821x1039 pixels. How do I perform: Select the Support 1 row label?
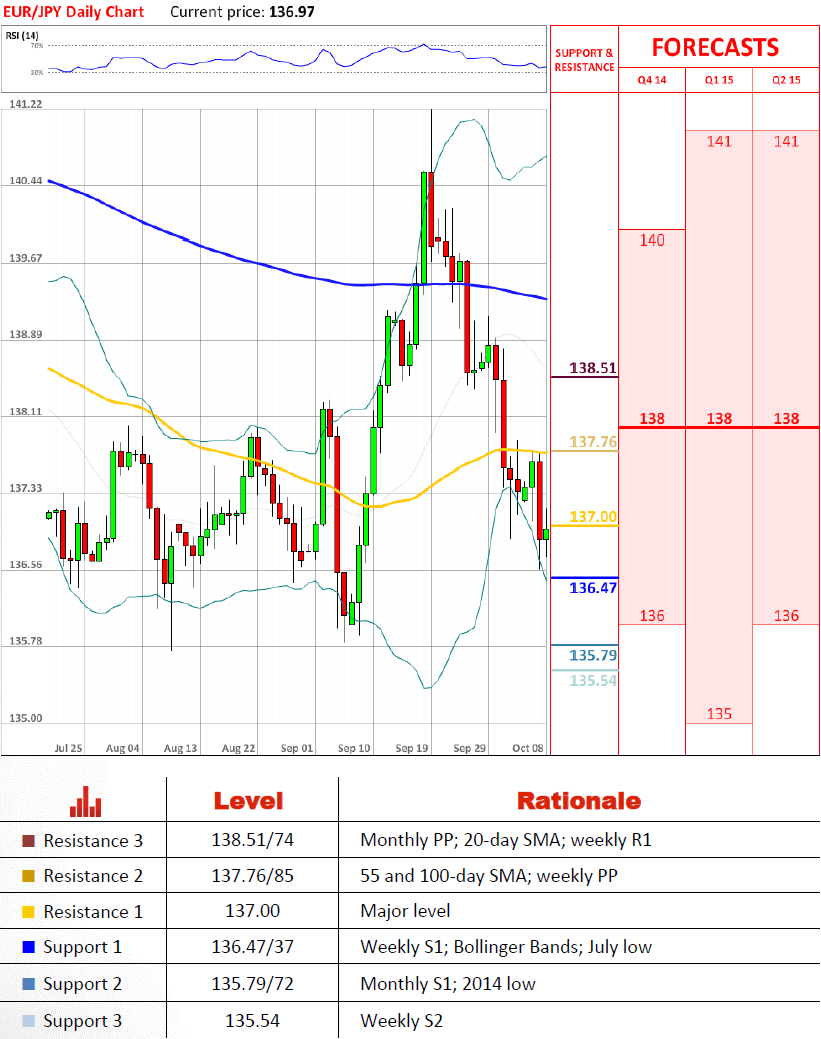[x=83, y=948]
